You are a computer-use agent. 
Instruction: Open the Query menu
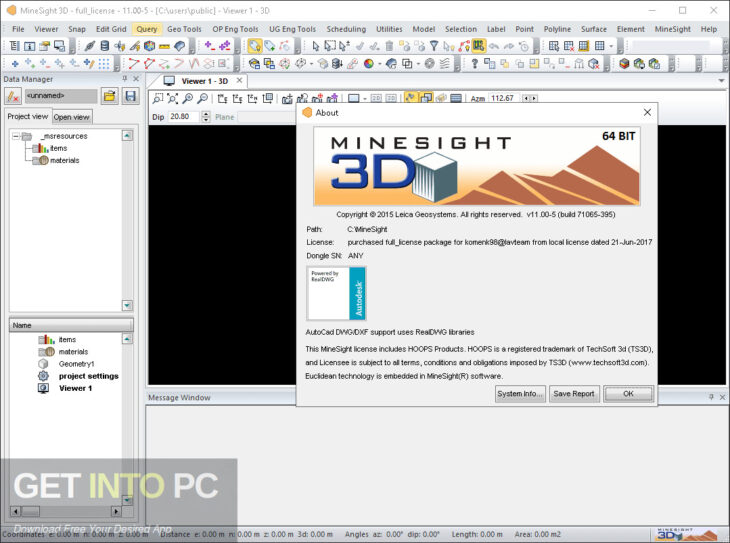pyautogui.click(x=147, y=29)
